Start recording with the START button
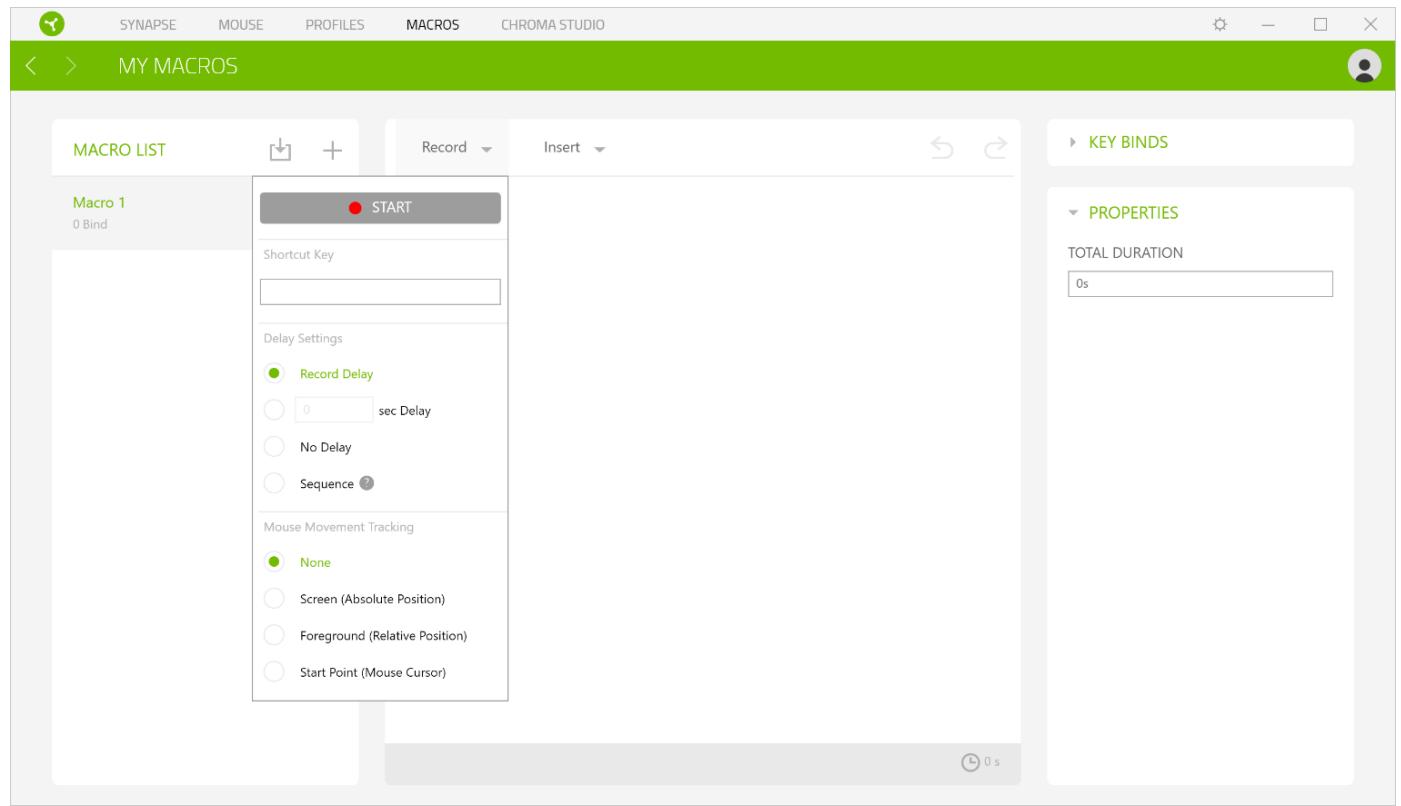 [380, 208]
